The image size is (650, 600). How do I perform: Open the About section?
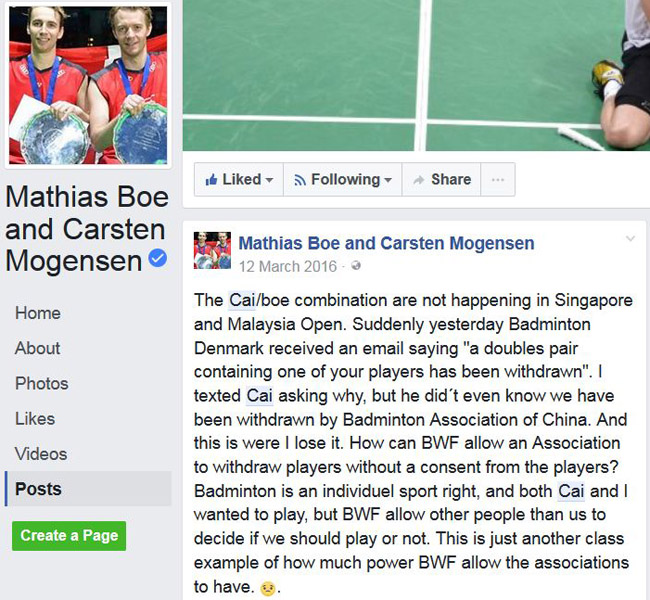[x=37, y=348]
